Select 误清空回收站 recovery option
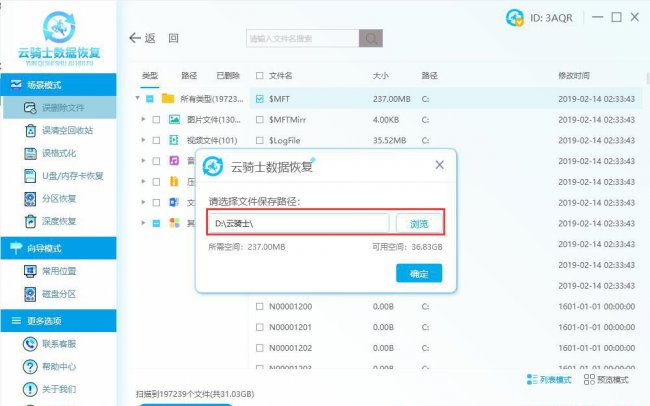 click(x=60, y=131)
